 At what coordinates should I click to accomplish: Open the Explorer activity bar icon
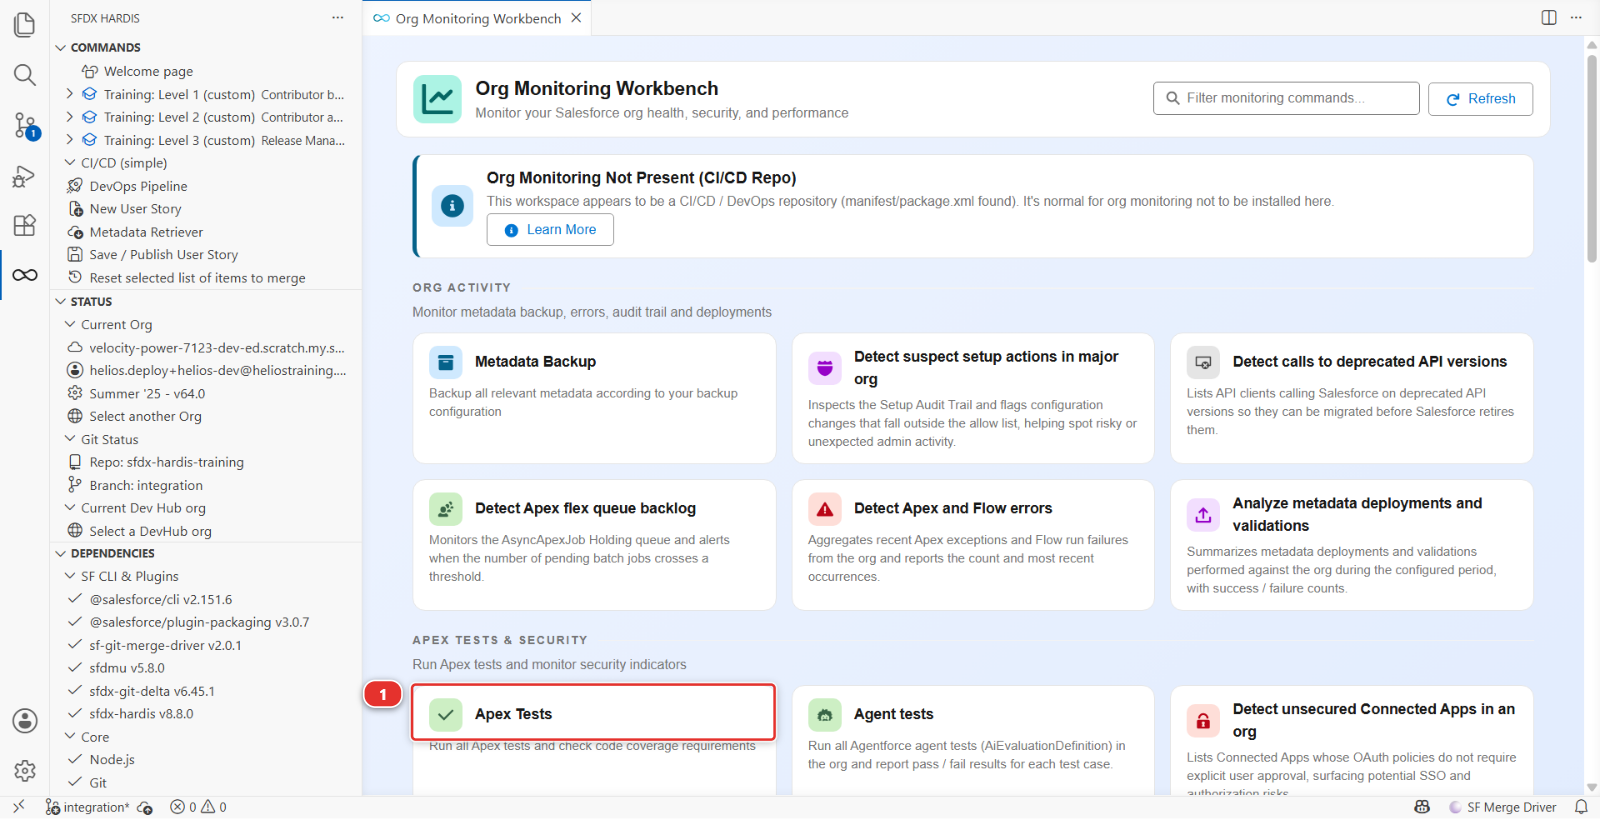25,24
